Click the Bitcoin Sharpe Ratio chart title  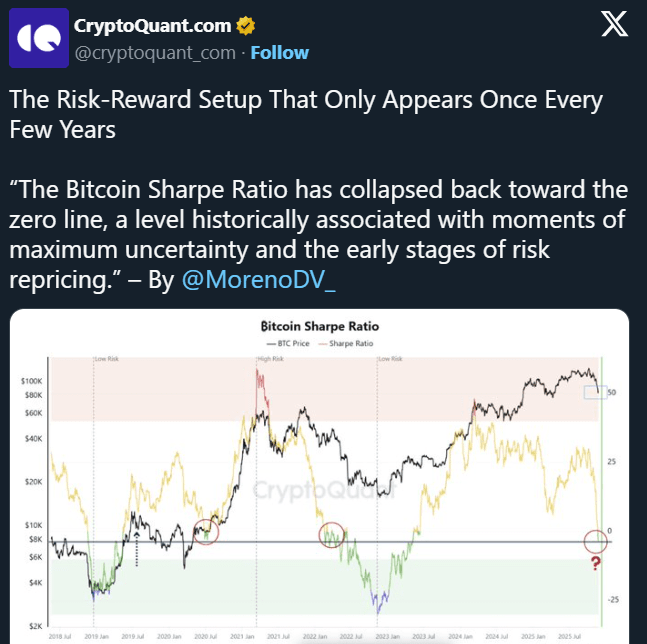[319, 326]
